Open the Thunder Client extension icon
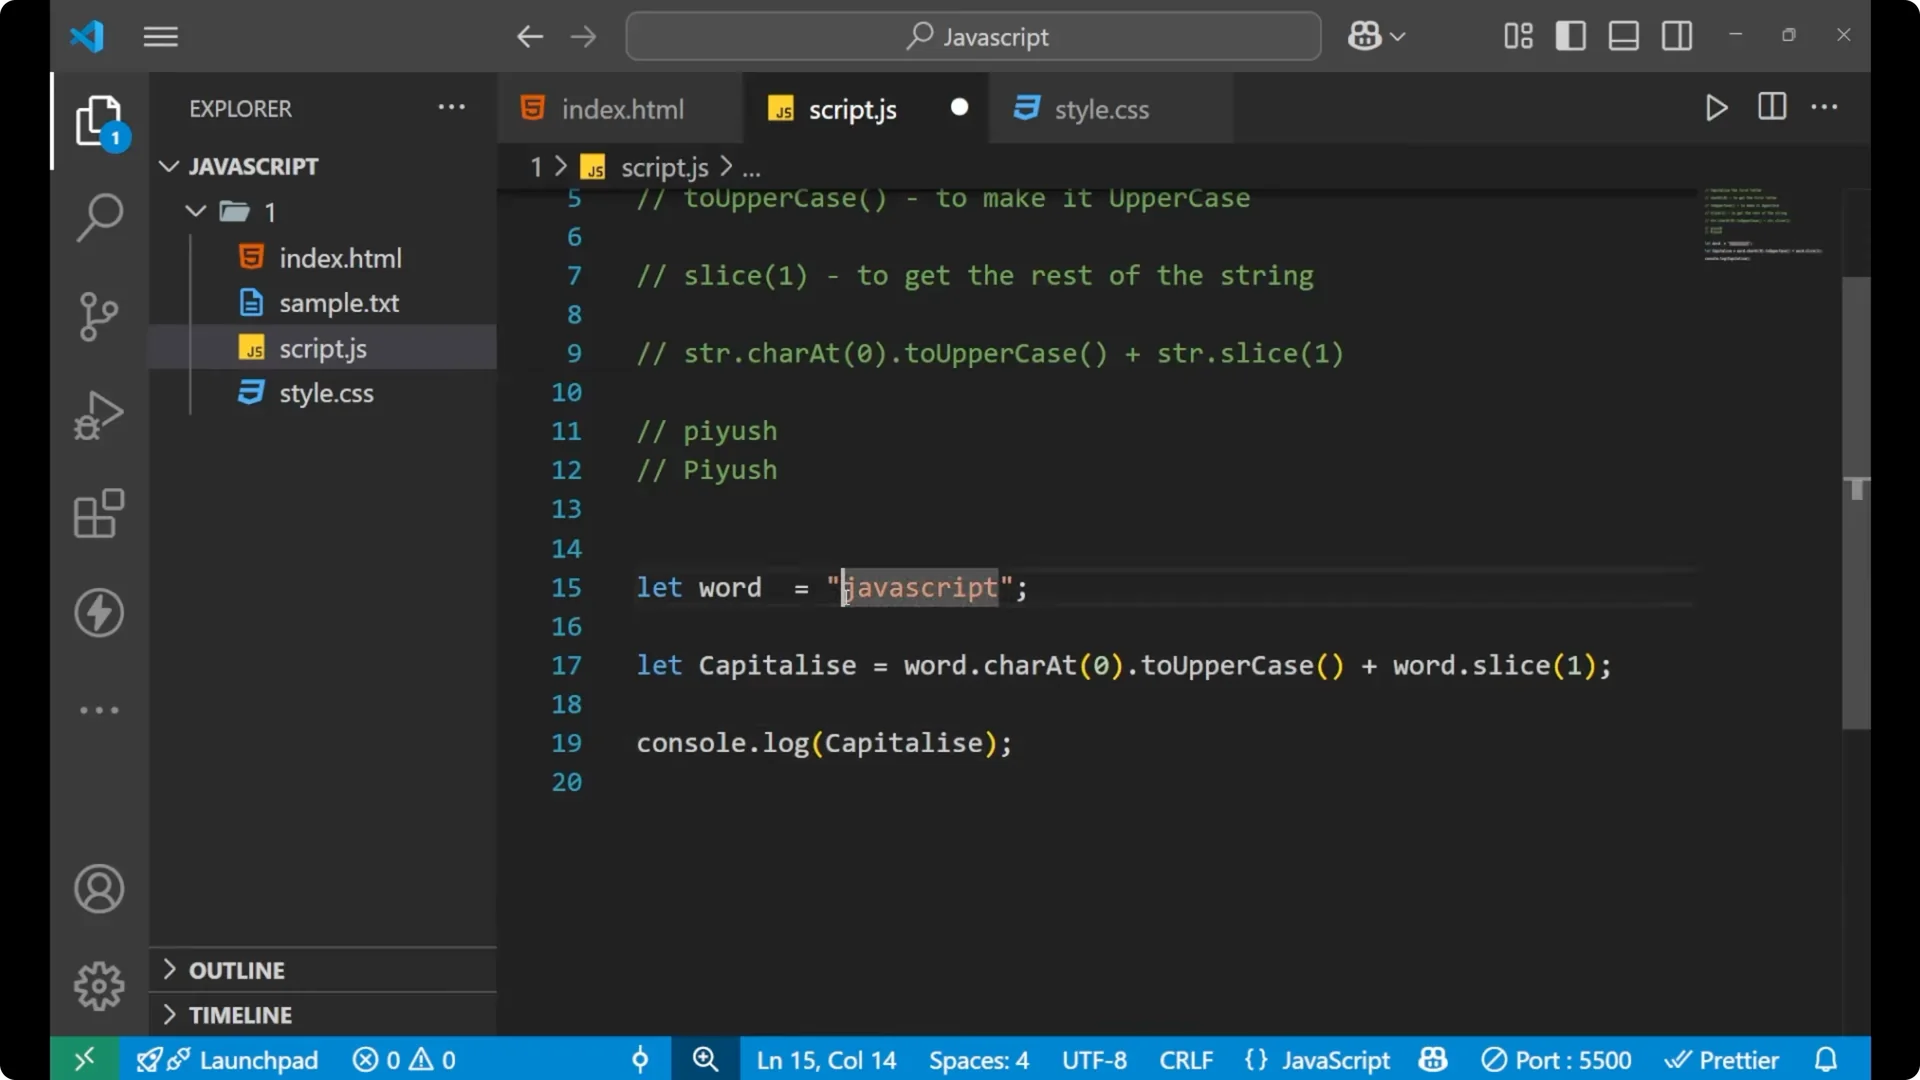 (x=98, y=613)
